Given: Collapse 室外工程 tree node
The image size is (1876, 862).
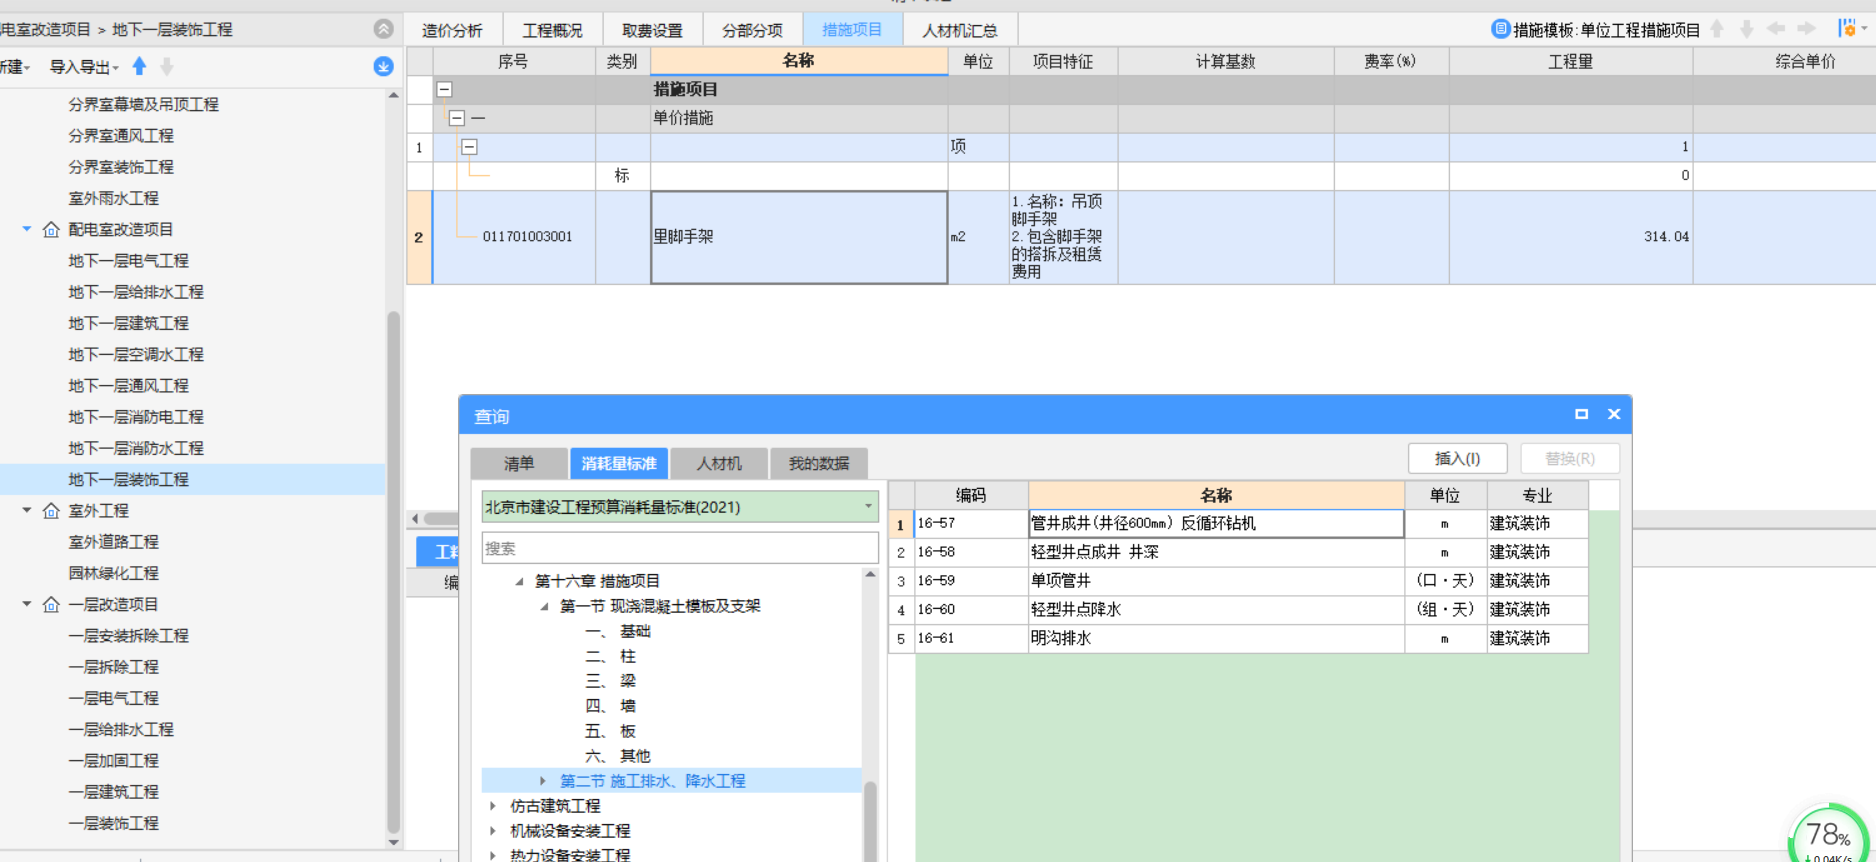Looking at the screenshot, I should (x=27, y=510).
